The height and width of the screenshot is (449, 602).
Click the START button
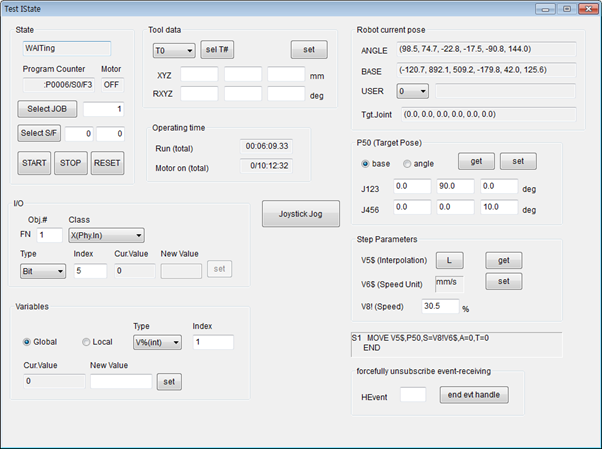[x=34, y=163]
